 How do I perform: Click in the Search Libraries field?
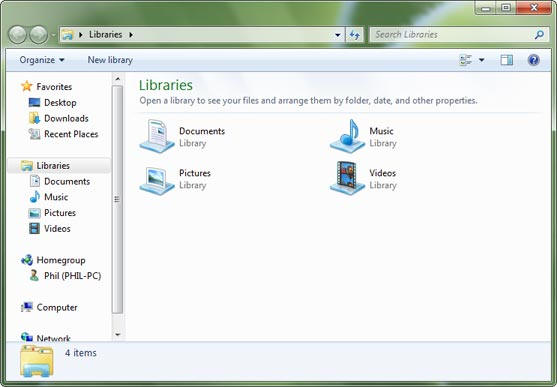click(451, 34)
